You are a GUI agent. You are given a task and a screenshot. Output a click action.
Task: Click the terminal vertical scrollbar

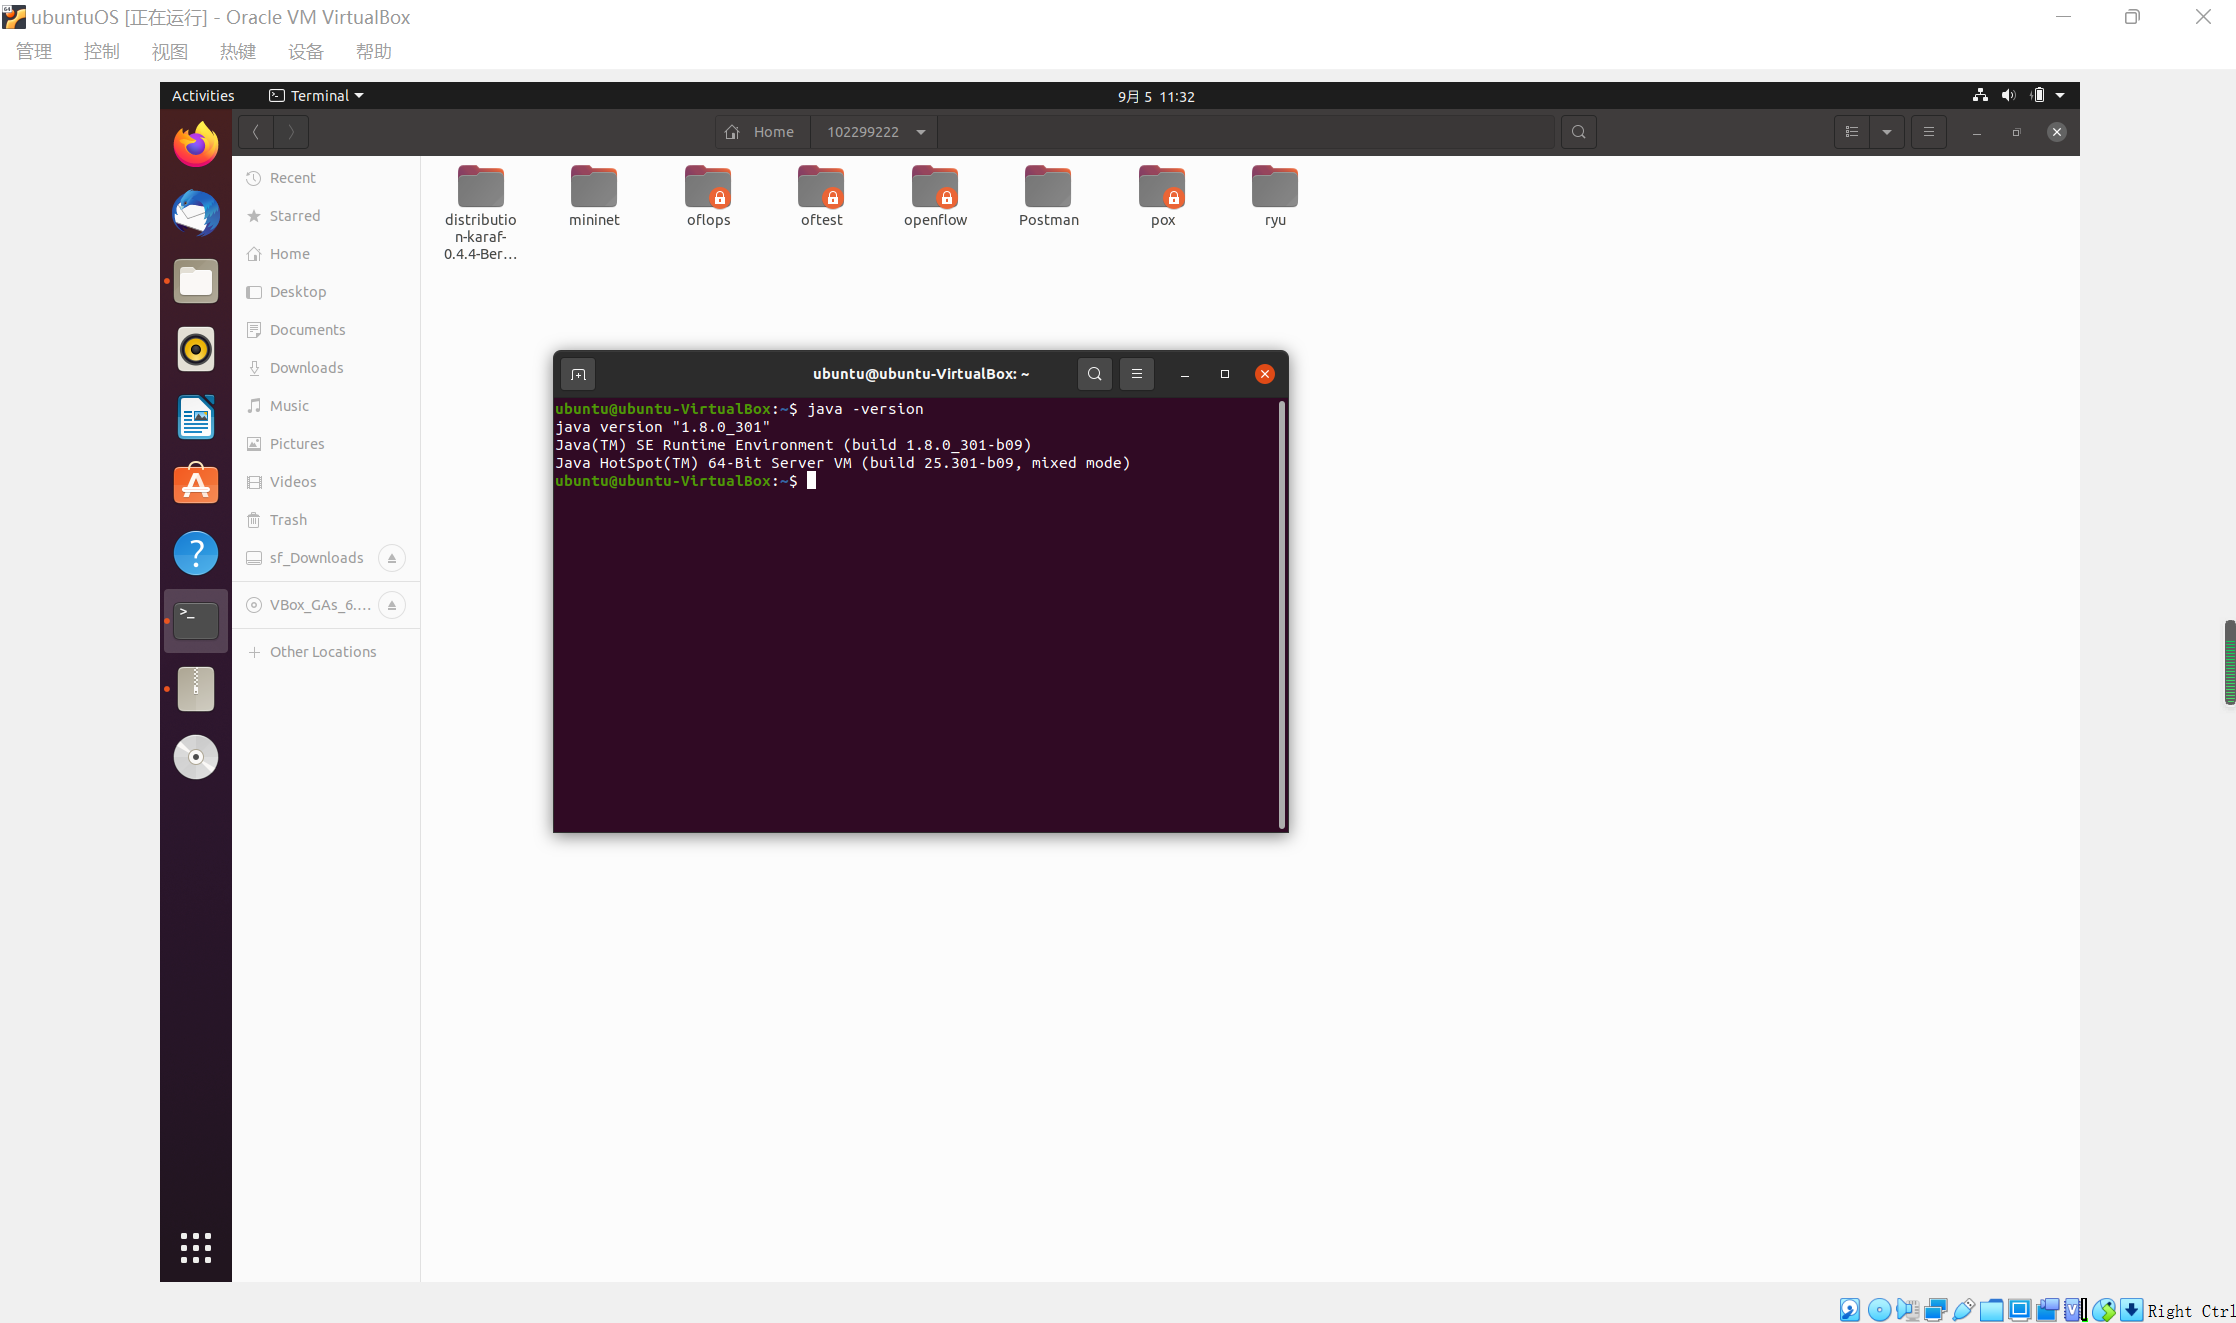(1281, 614)
